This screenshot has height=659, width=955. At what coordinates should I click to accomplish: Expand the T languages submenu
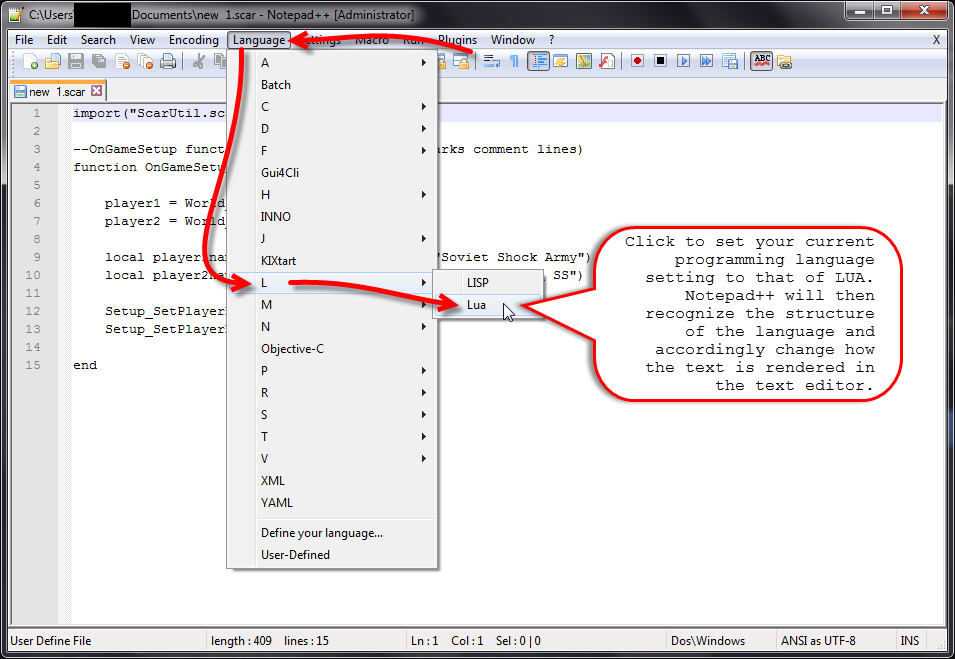click(x=343, y=436)
